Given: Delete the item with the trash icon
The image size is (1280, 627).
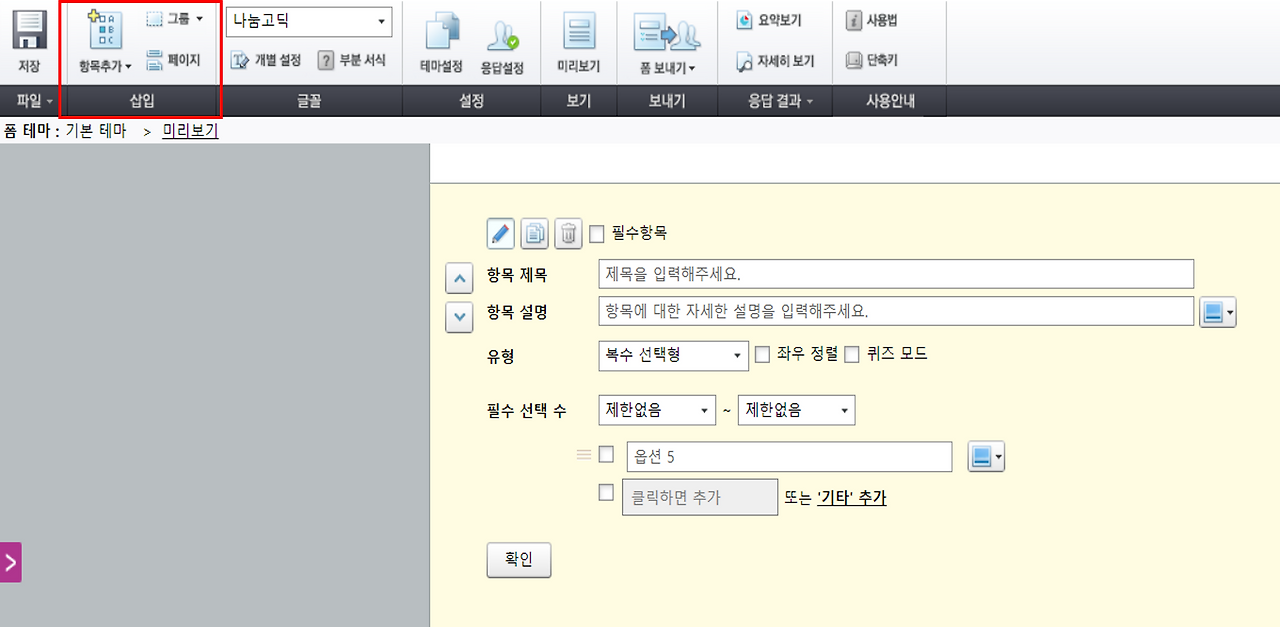Looking at the screenshot, I should pyautogui.click(x=568, y=233).
